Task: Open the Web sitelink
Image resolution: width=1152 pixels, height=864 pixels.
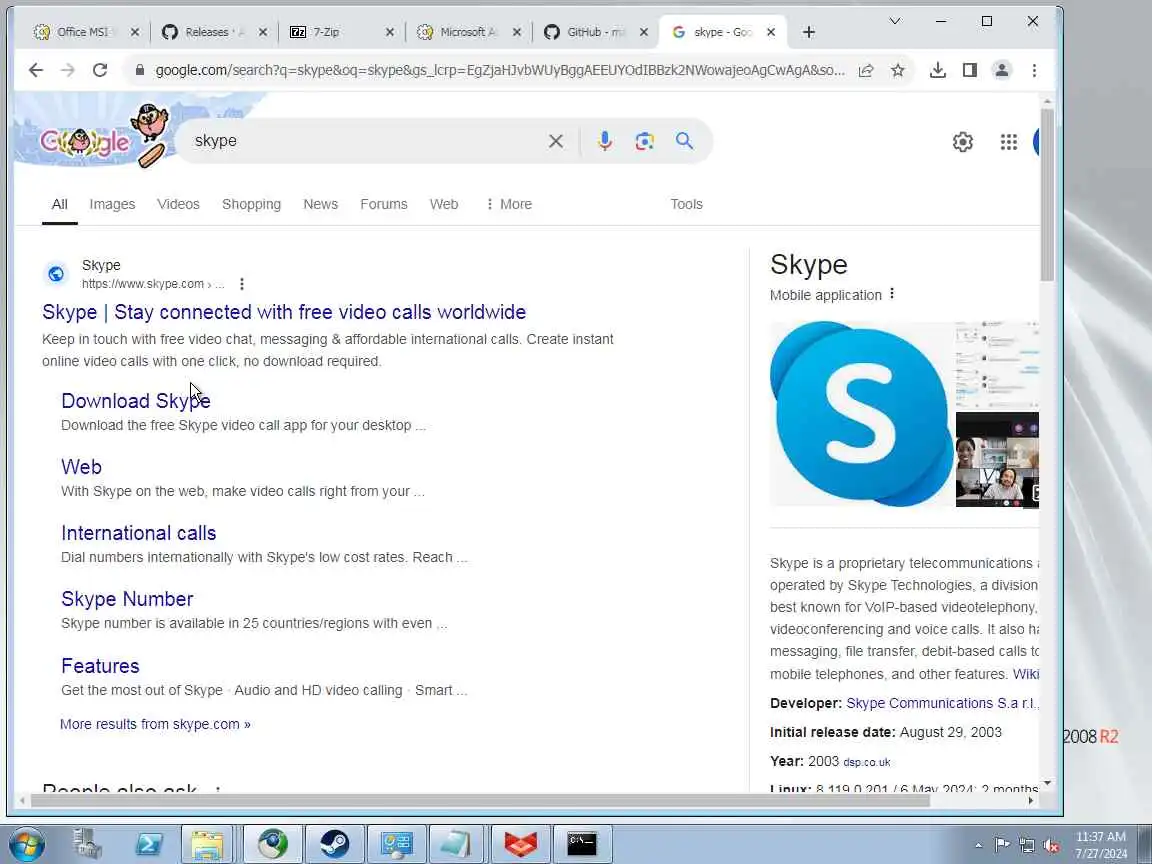Action: point(82,467)
